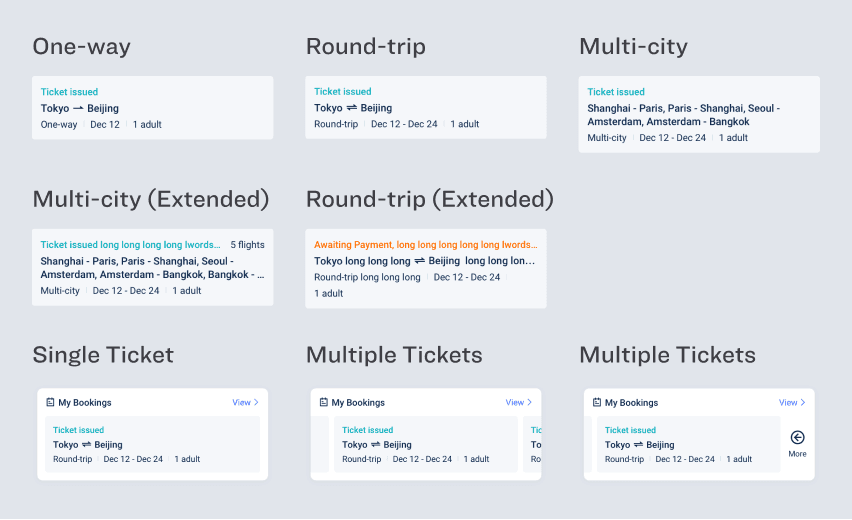The image size is (852, 520).
Task: Click round-trip arrows in Awaiting Payment card
Action: (419, 261)
